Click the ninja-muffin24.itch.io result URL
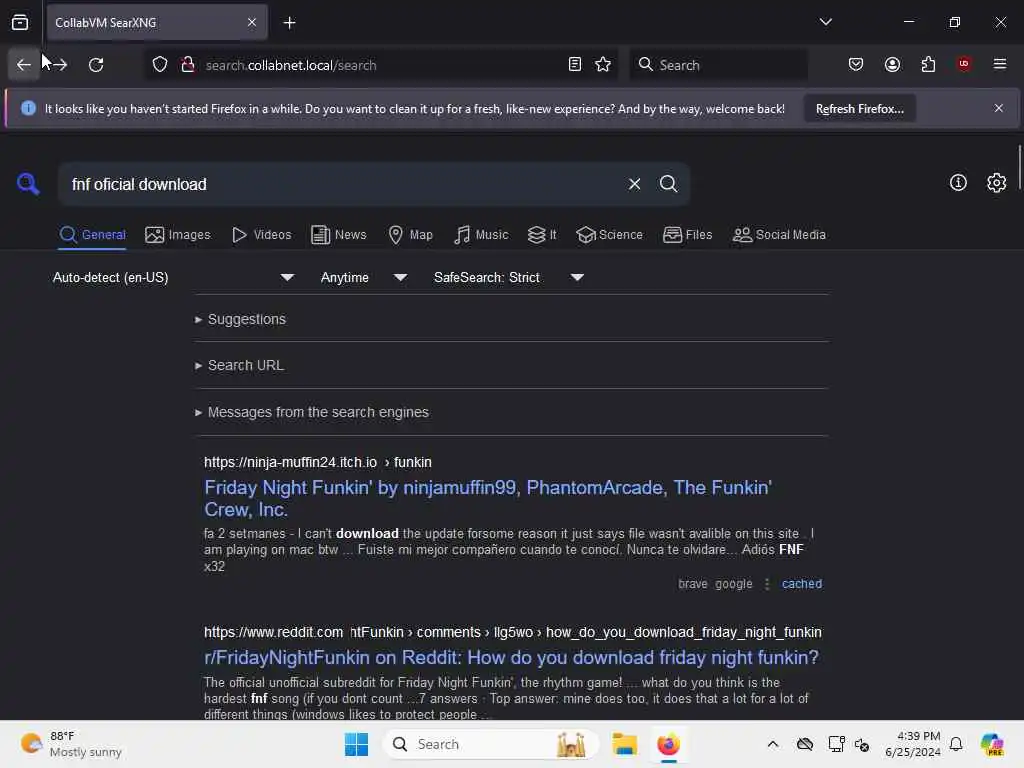 click(x=317, y=462)
